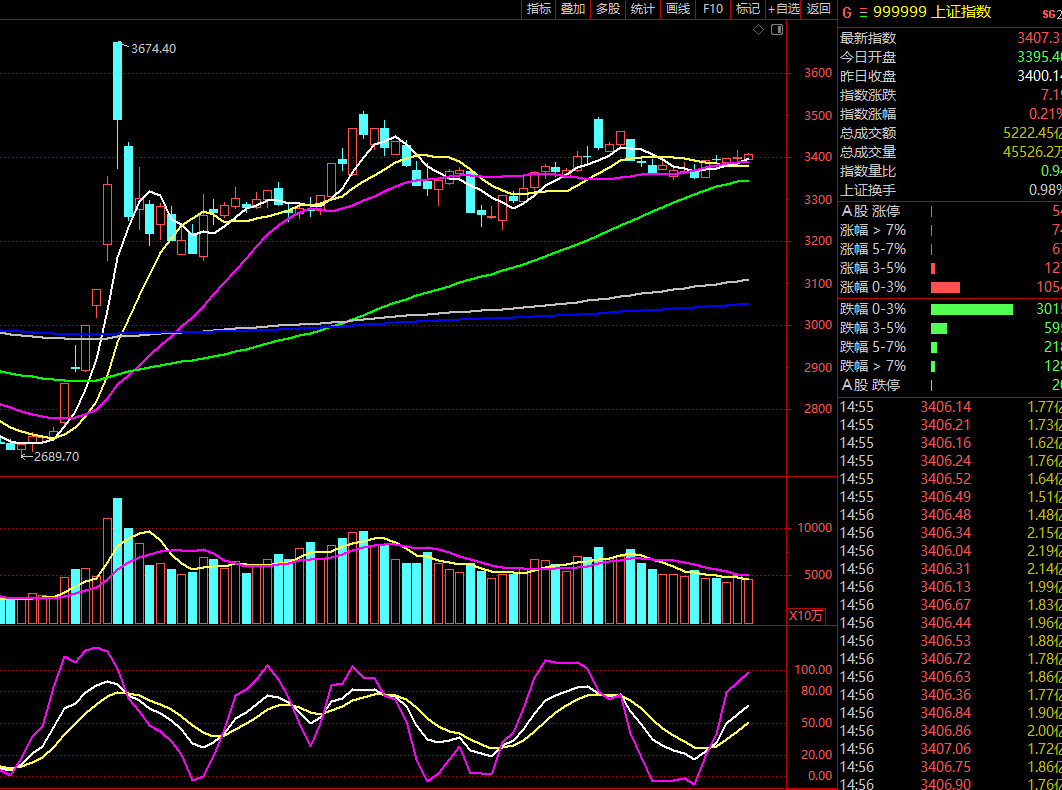Click the diamond icon above the chart
This screenshot has height=790, width=1062.
click(x=759, y=30)
